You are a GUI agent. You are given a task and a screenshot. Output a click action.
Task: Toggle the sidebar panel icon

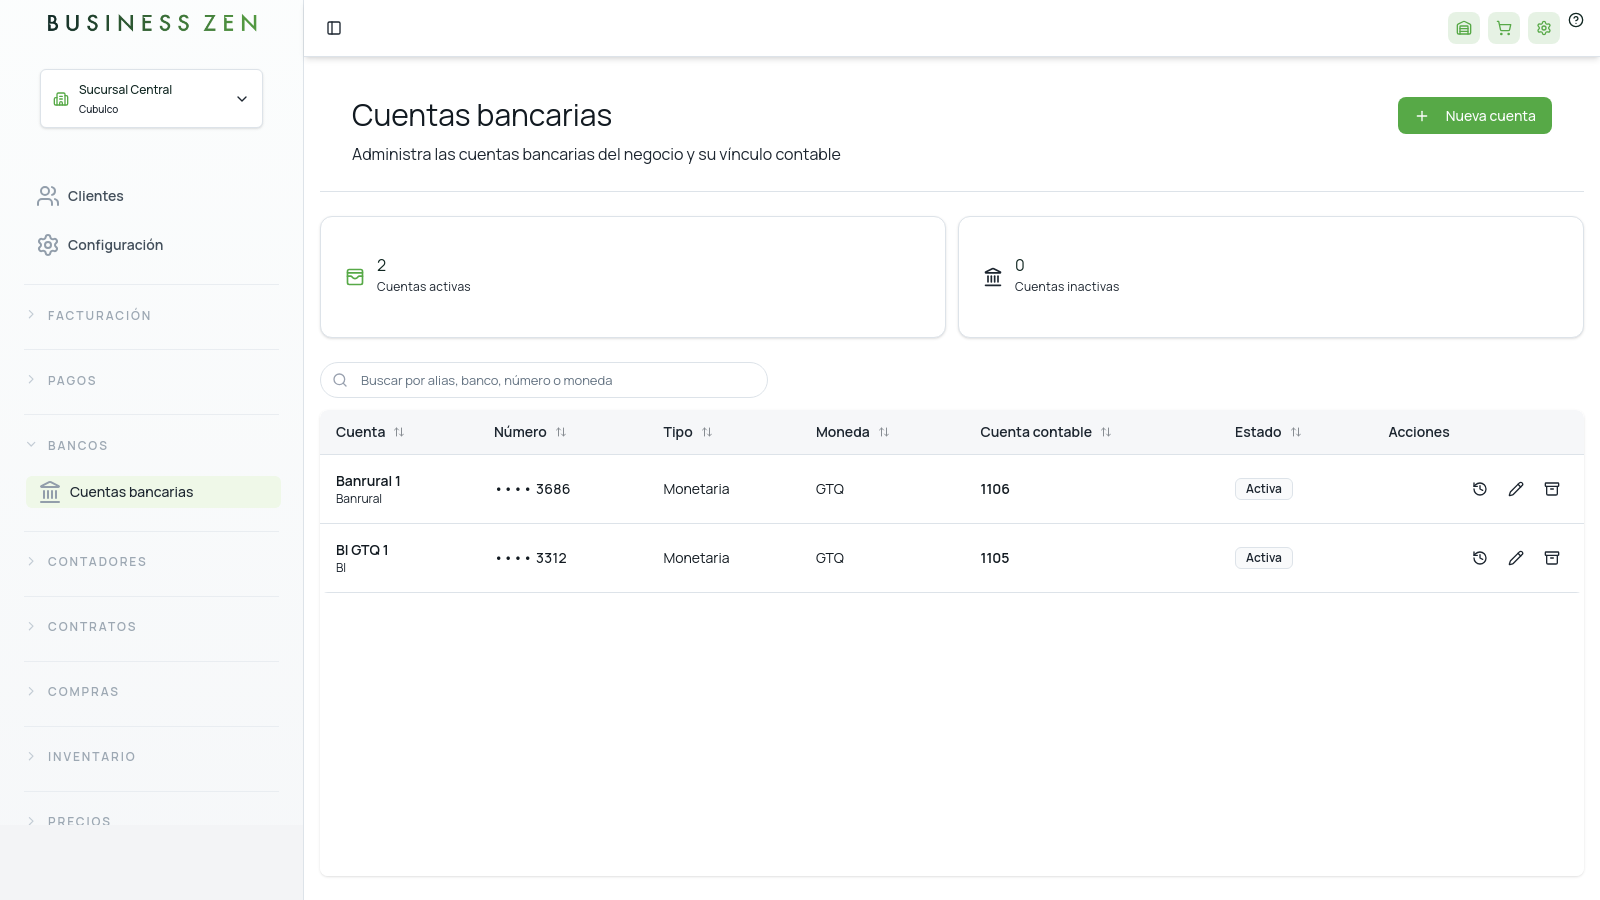[334, 28]
